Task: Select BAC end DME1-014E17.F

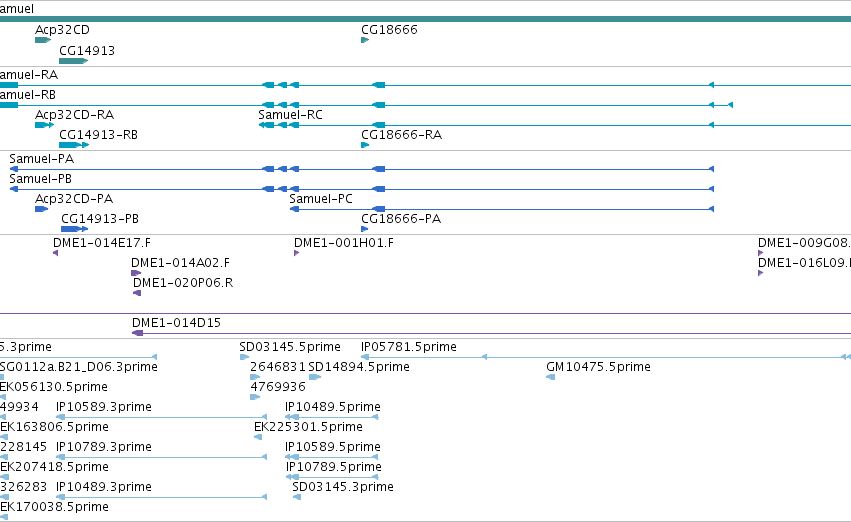Action: [102, 243]
